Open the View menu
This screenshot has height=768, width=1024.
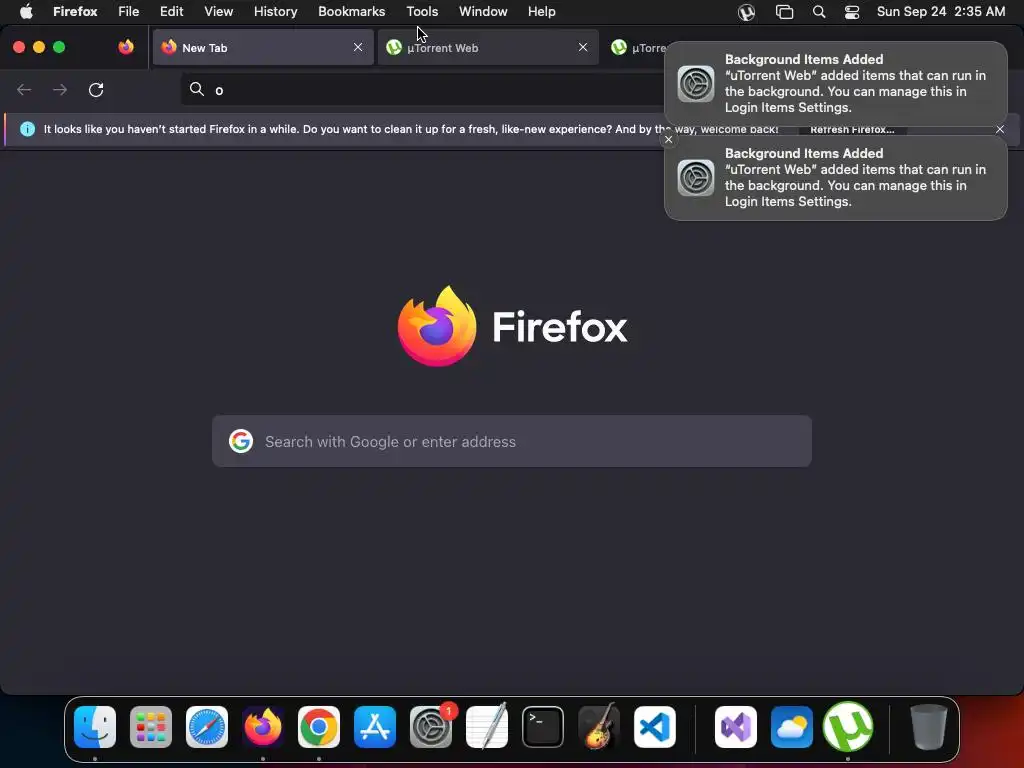[219, 12]
